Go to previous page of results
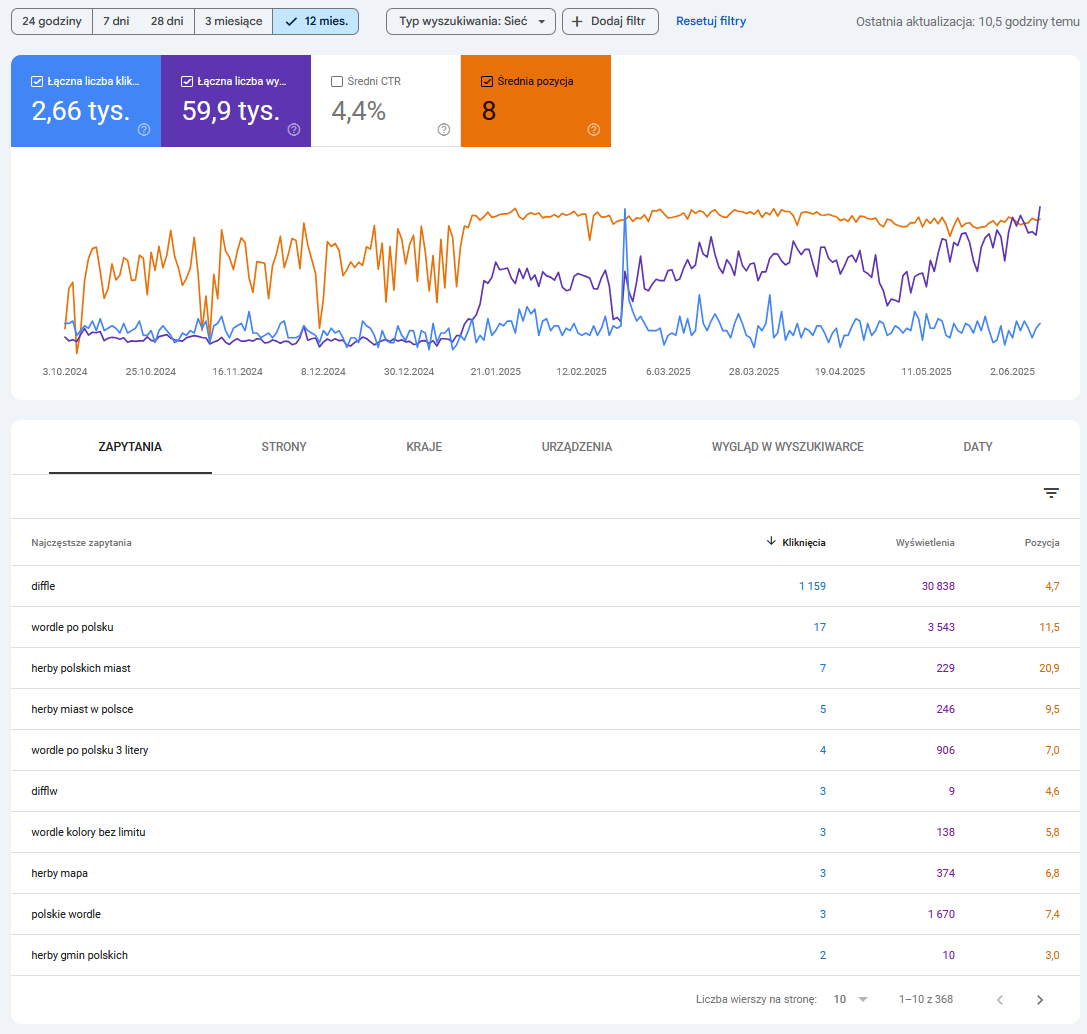The image size is (1087, 1034). point(1000,999)
